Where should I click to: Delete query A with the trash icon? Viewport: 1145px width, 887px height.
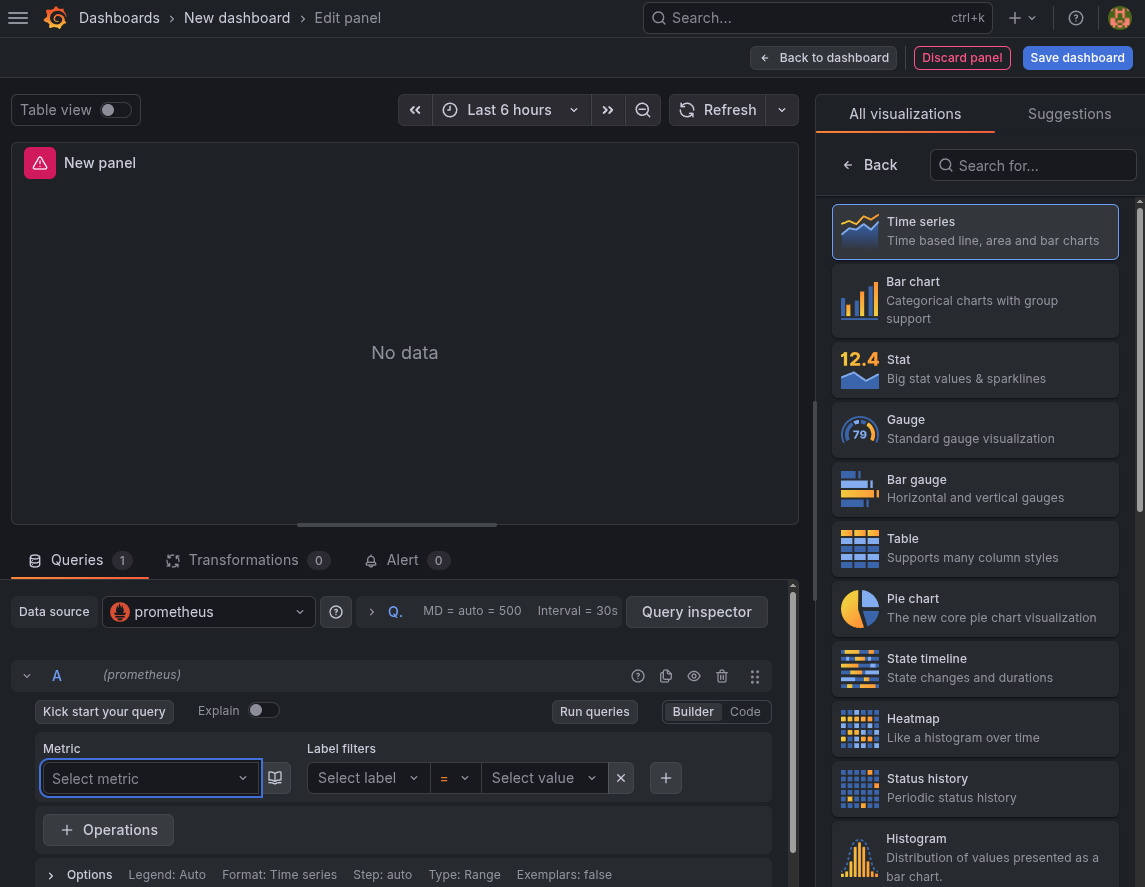point(722,676)
